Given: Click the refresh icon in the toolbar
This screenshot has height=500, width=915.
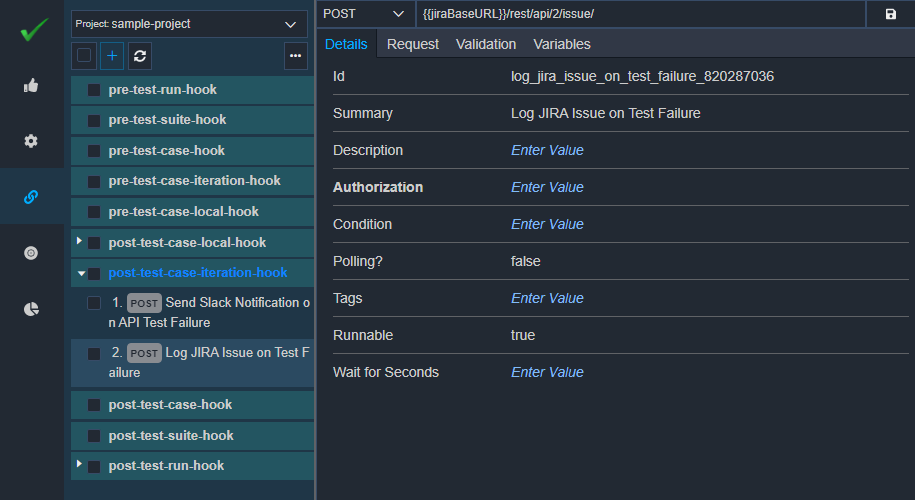Looking at the screenshot, I should pyautogui.click(x=140, y=56).
